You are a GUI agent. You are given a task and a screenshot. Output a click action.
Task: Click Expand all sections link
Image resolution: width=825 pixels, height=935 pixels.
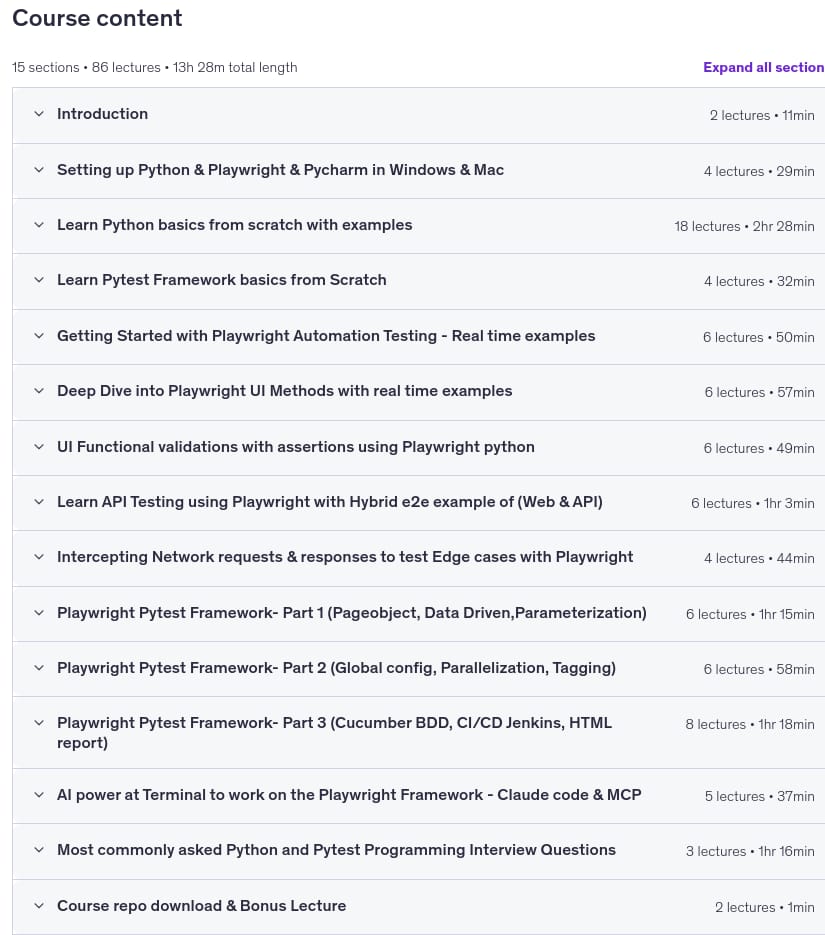764,67
